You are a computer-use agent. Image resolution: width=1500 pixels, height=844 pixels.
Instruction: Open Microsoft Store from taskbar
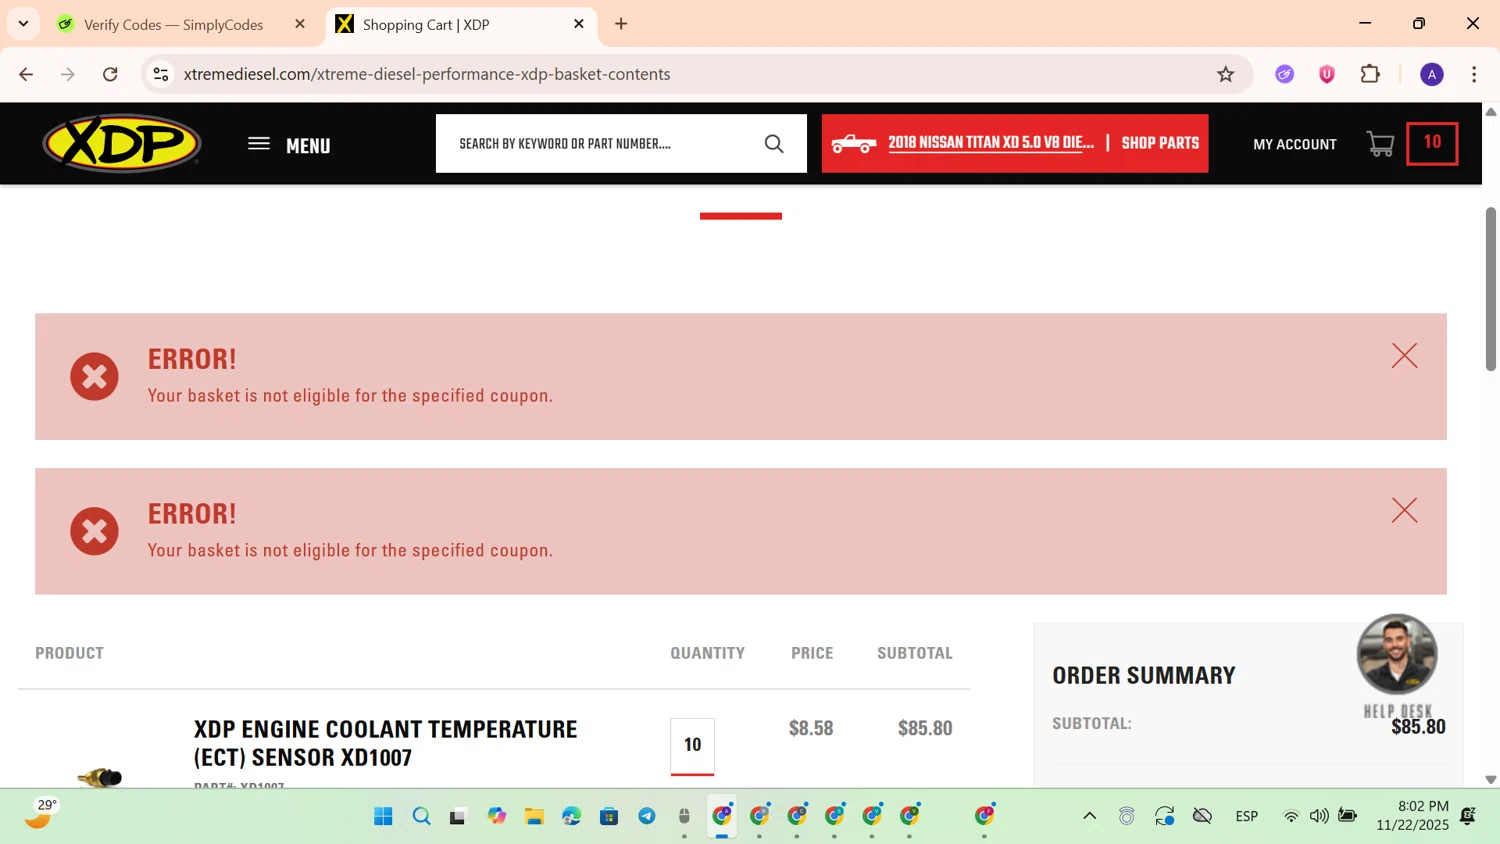pos(609,816)
